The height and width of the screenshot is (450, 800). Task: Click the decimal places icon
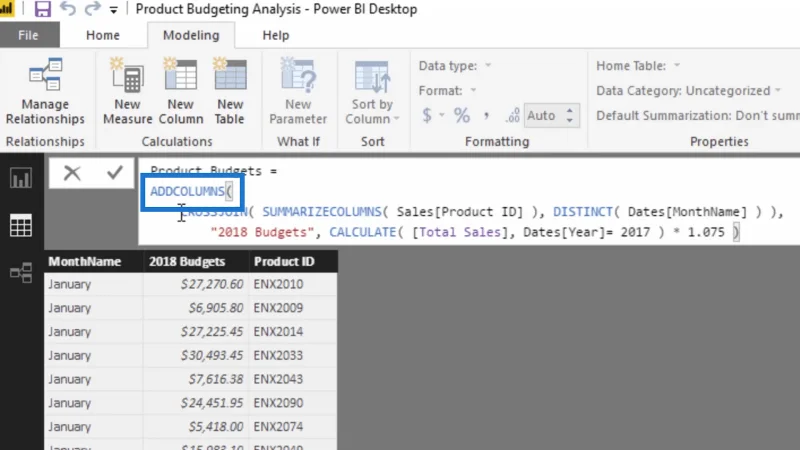[x=512, y=116]
